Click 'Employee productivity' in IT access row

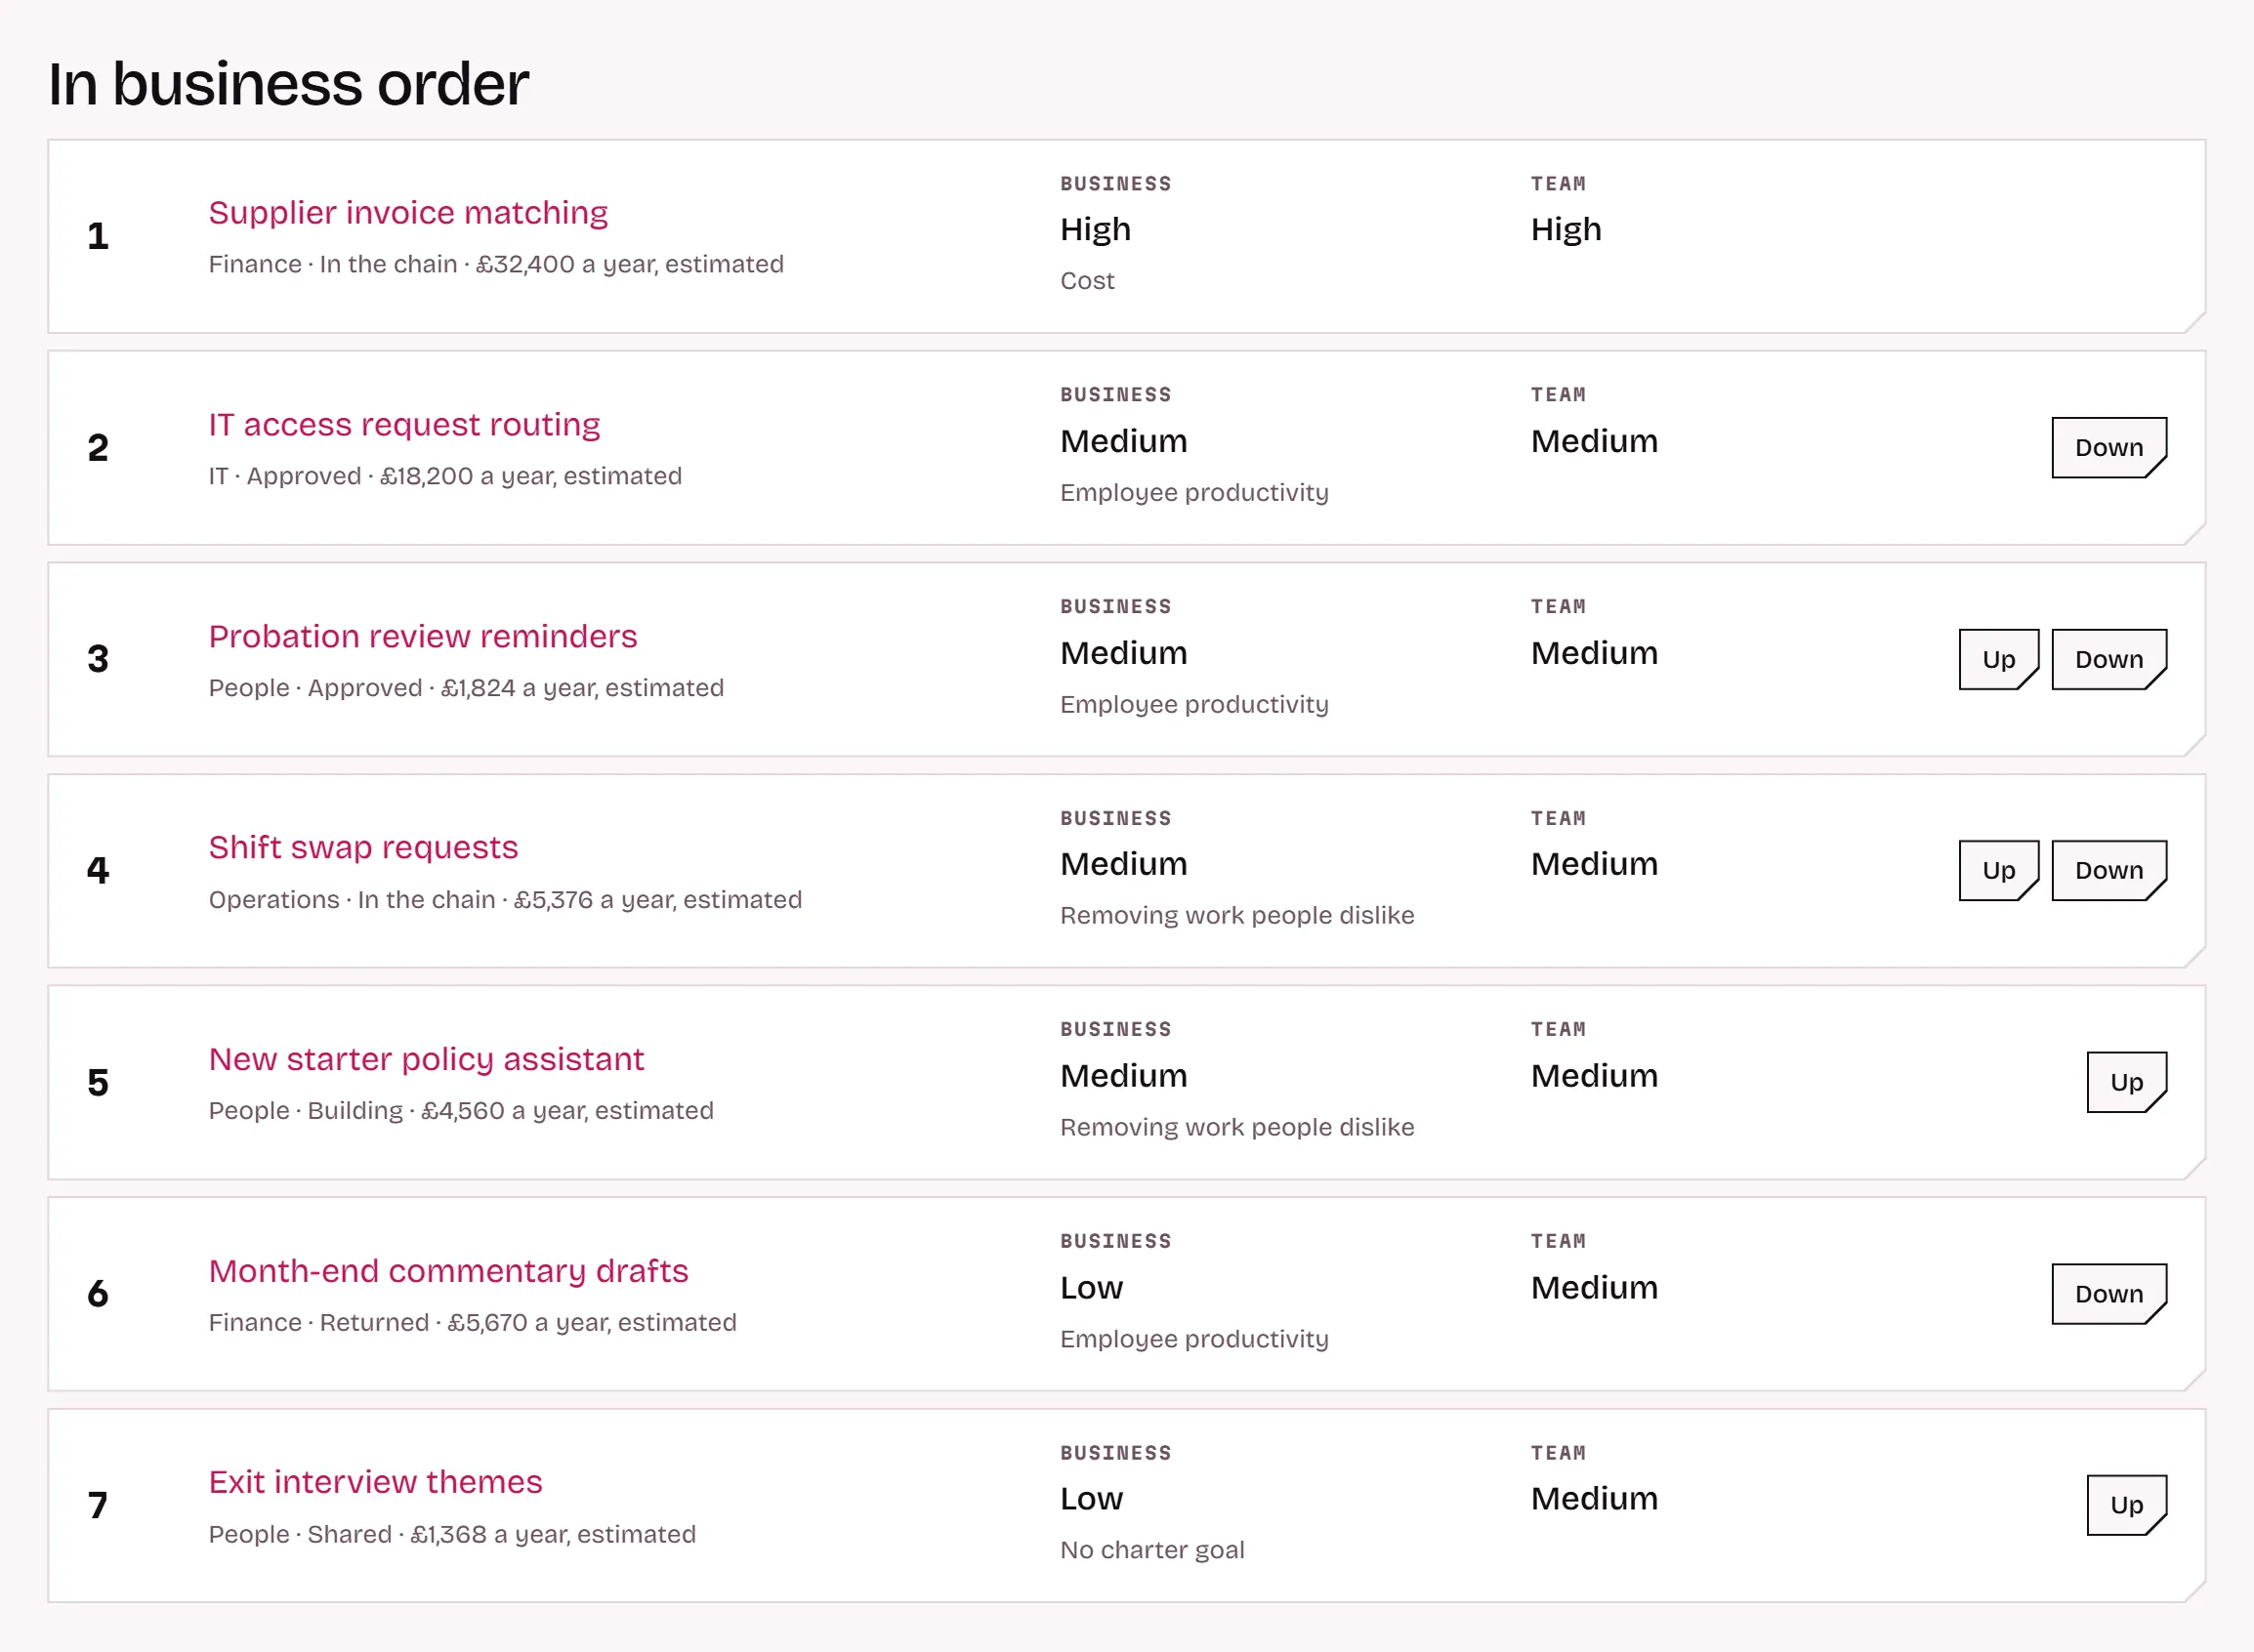click(x=1194, y=493)
